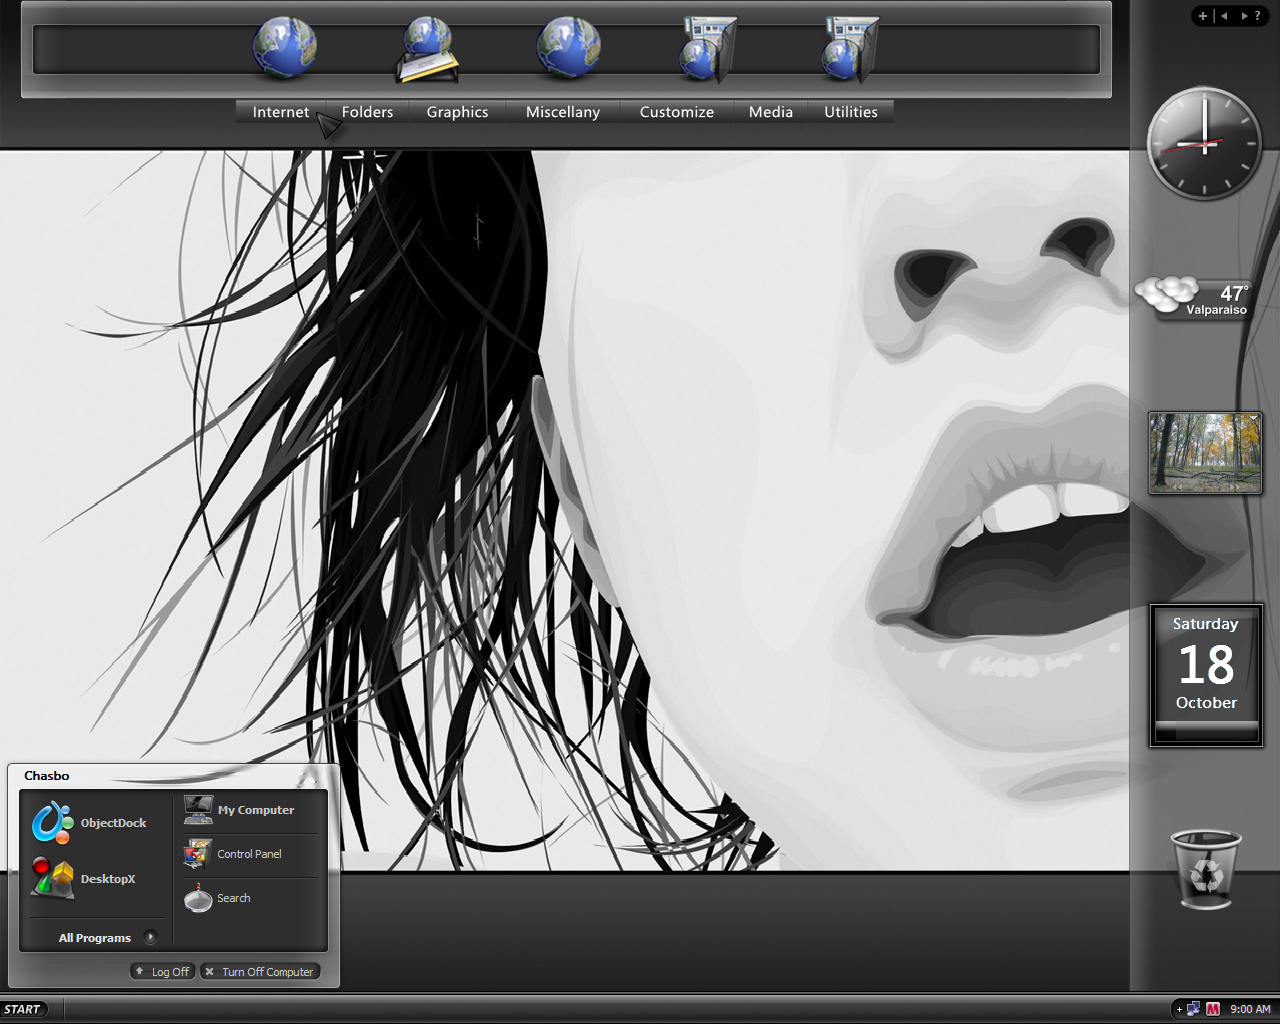Expand All Programs arrow
Viewport: 1280px width, 1024px height.
point(150,937)
